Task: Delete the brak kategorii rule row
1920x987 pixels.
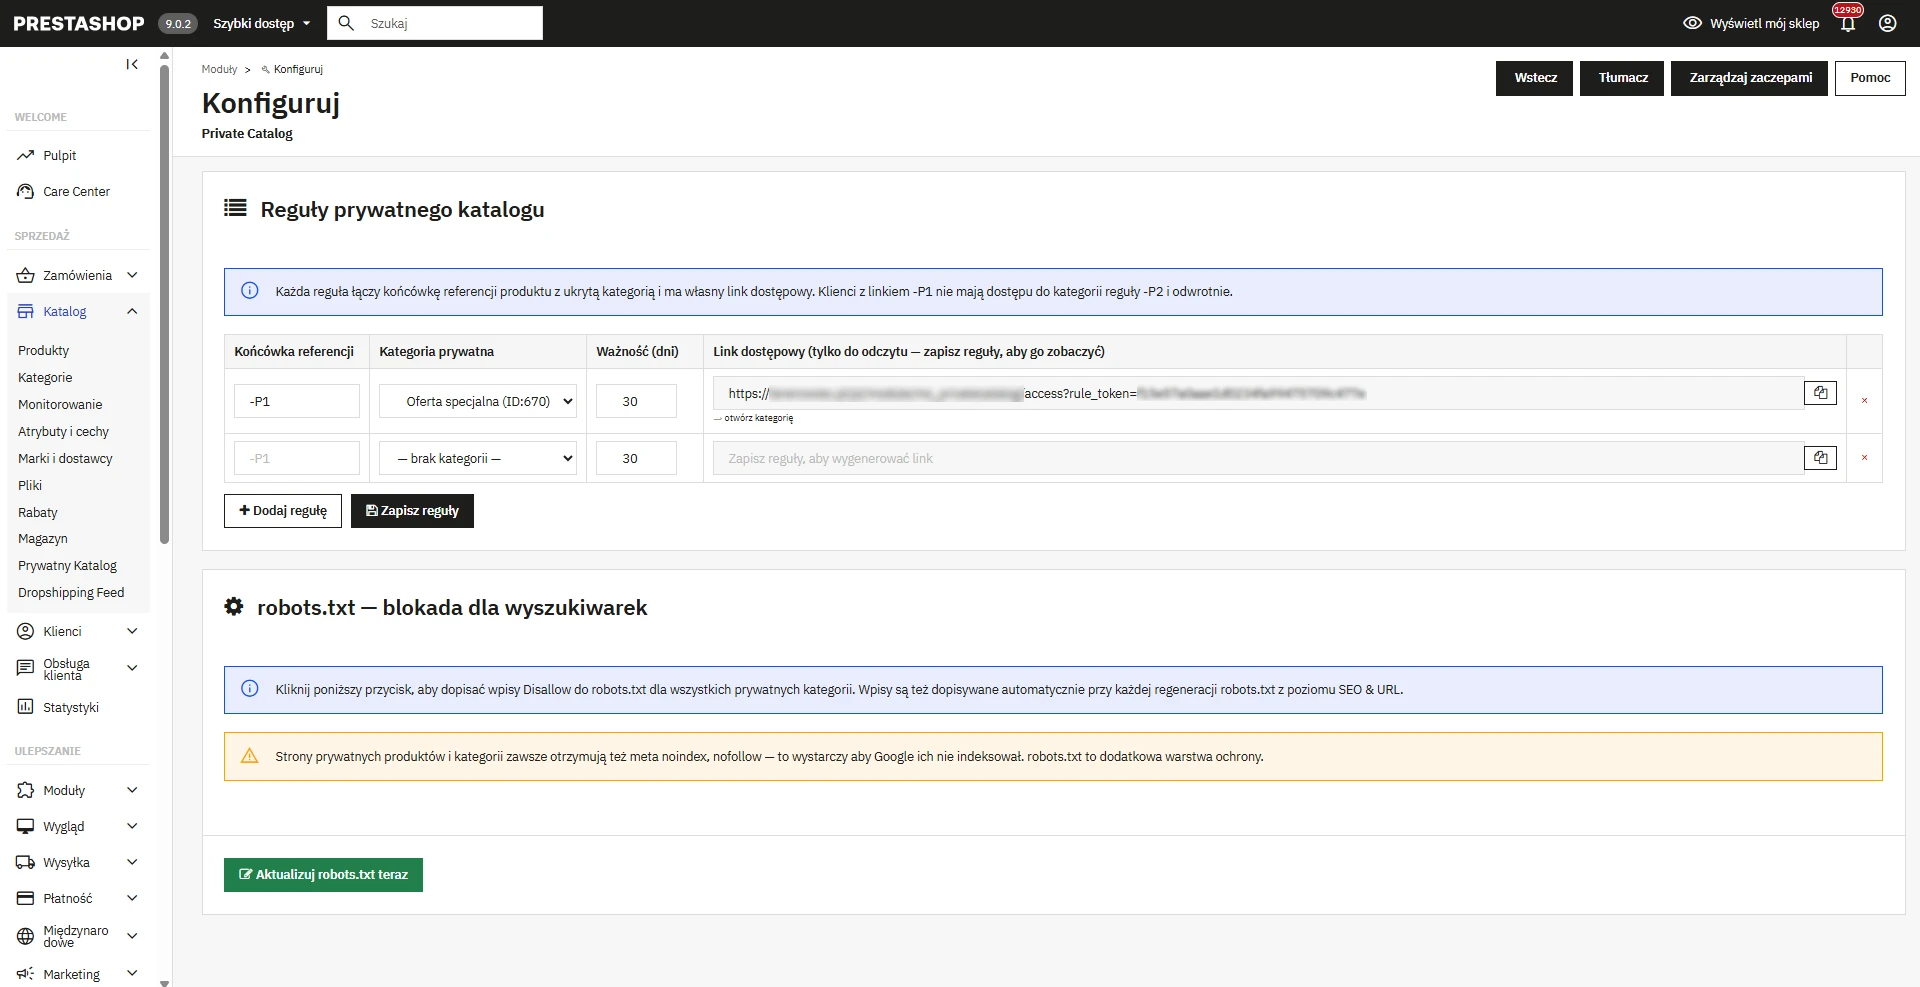Action: pyautogui.click(x=1864, y=458)
